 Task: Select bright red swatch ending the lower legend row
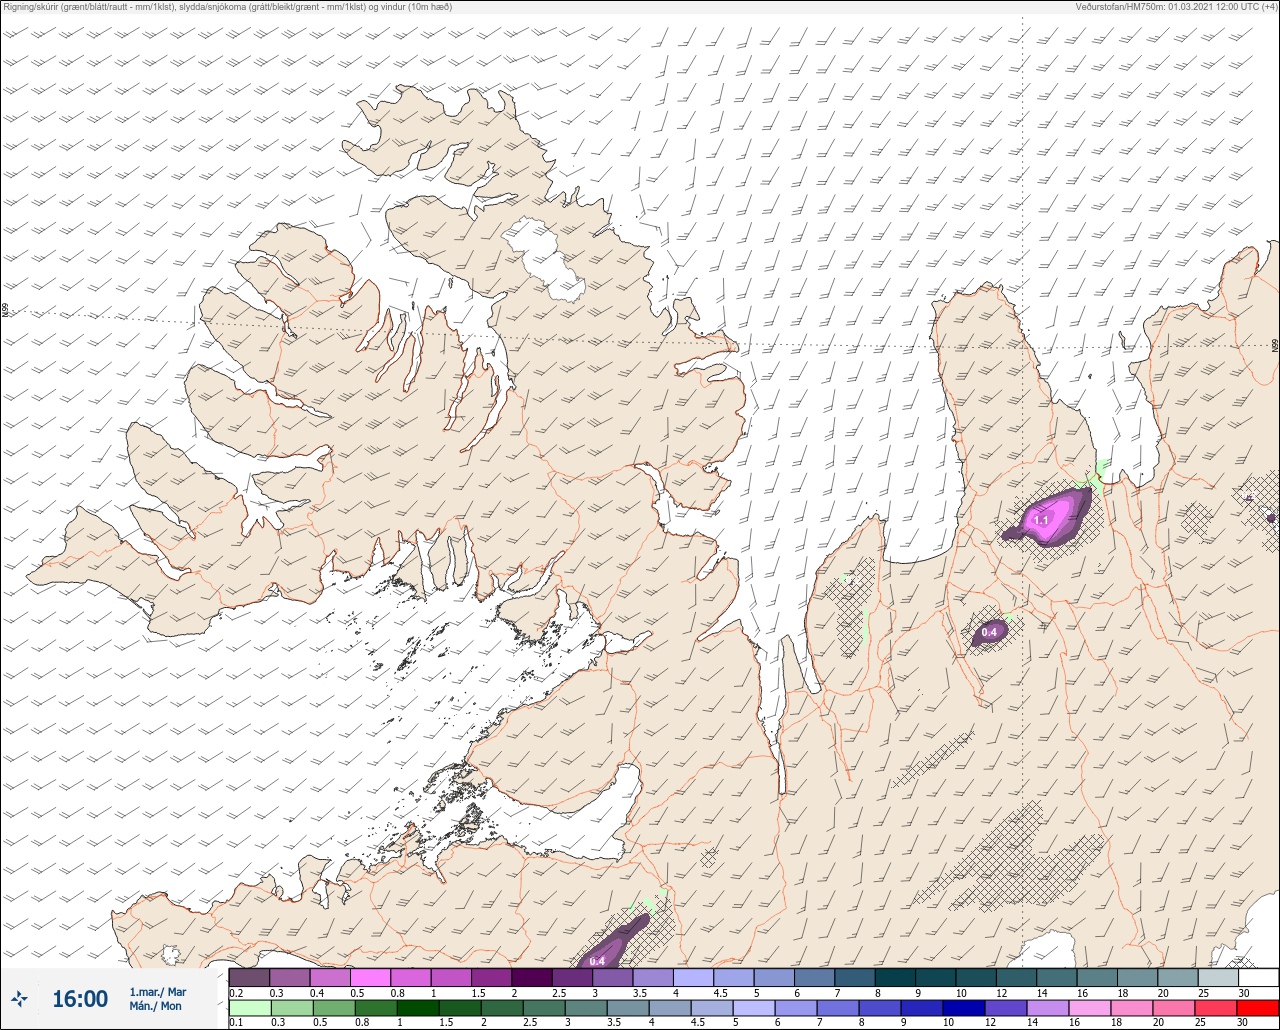coord(1258,1007)
